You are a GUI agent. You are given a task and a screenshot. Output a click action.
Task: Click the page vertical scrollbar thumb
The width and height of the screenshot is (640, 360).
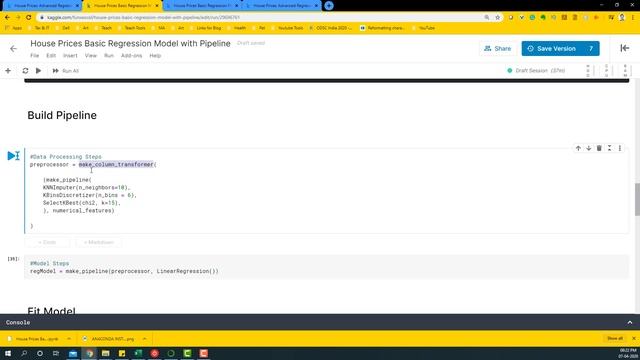637,199
